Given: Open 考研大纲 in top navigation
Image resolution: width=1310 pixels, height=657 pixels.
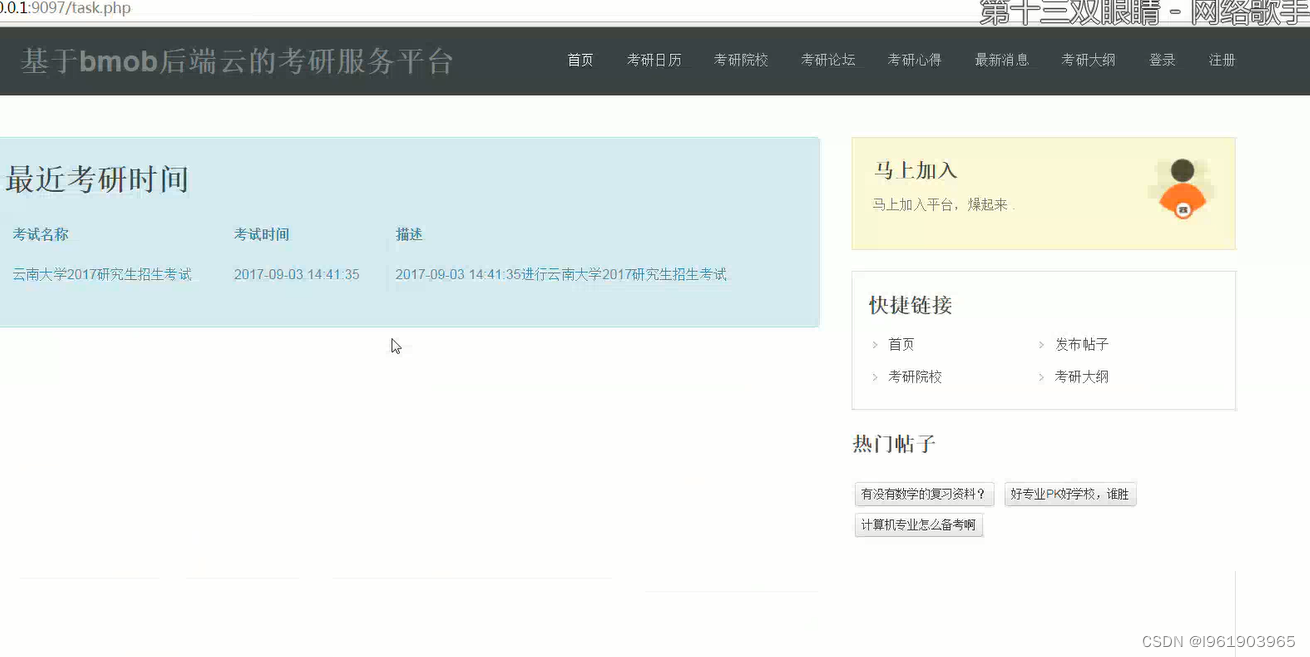Looking at the screenshot, I should tap(1088, 60).
